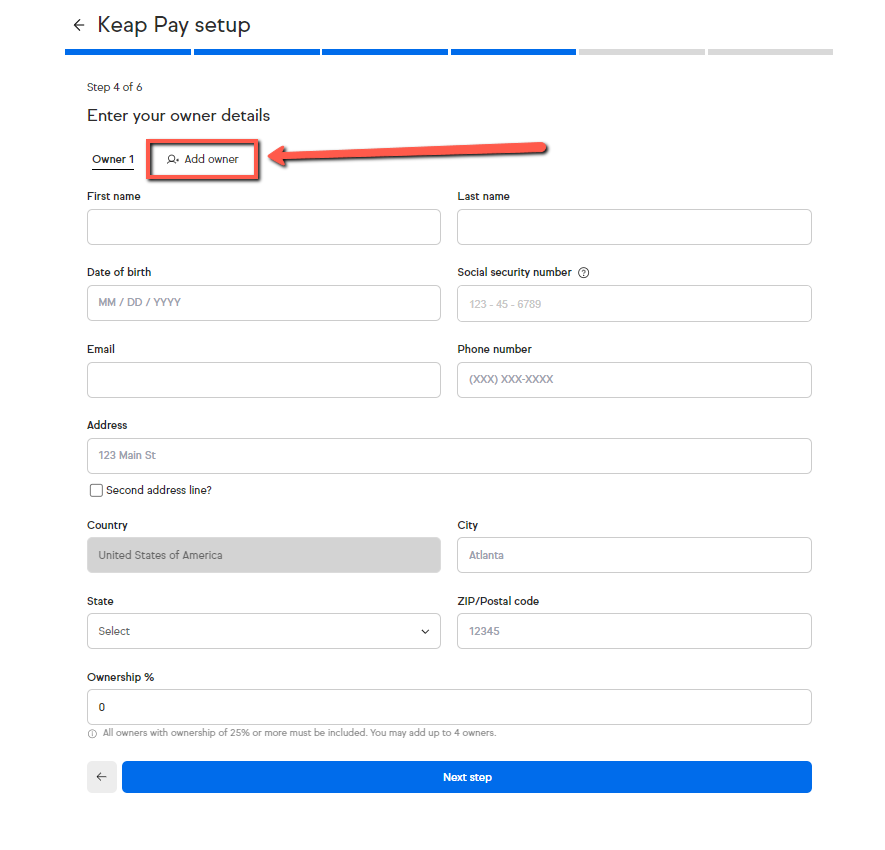Focus the First name field

(x=264, y=227)
